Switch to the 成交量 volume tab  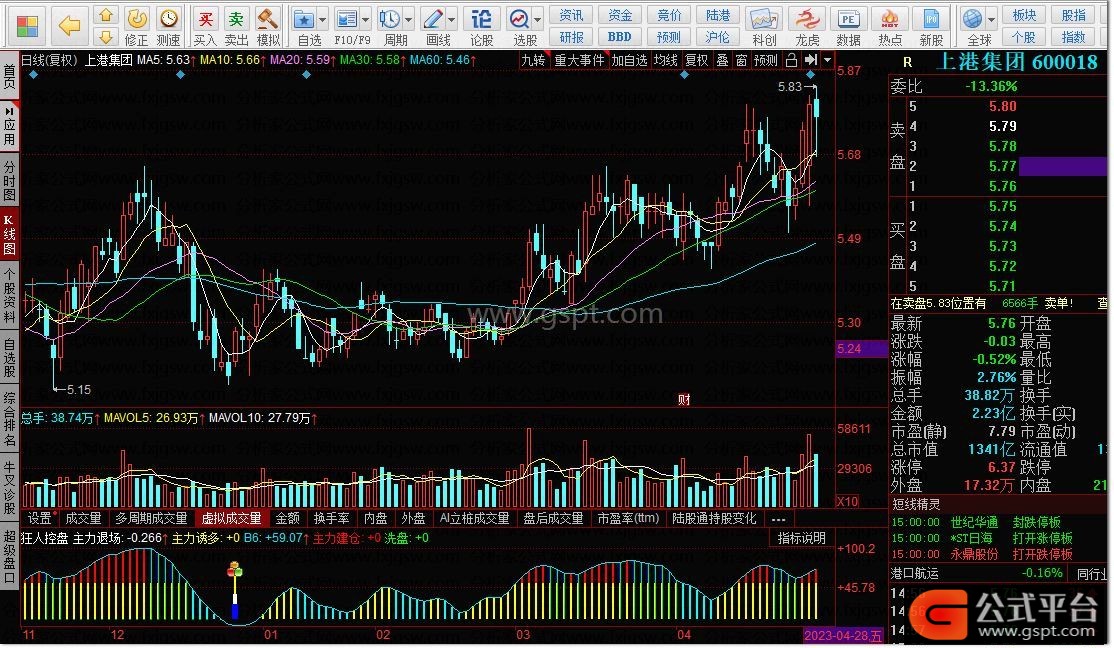(84, 519)
